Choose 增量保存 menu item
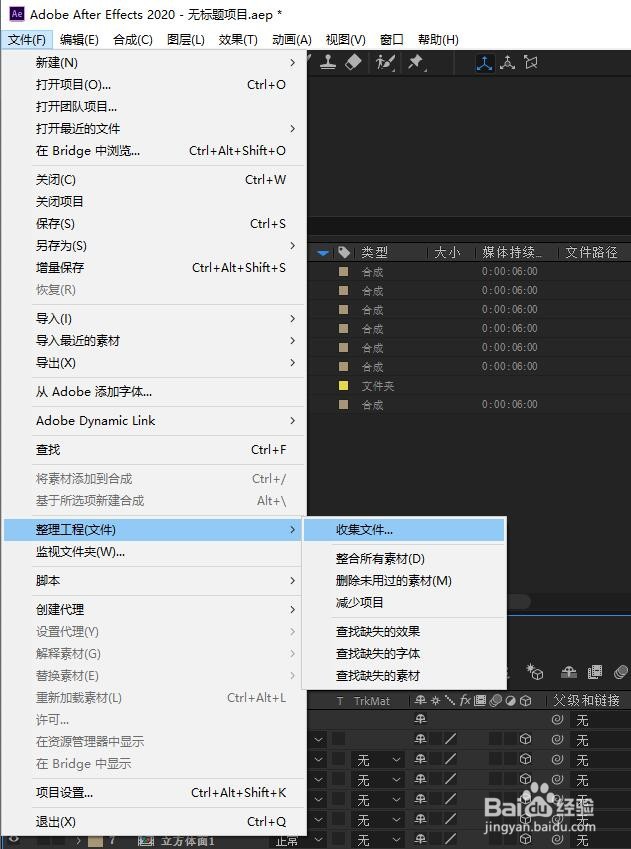The width and height of the screenshot is (631, 849). [155, 267]
